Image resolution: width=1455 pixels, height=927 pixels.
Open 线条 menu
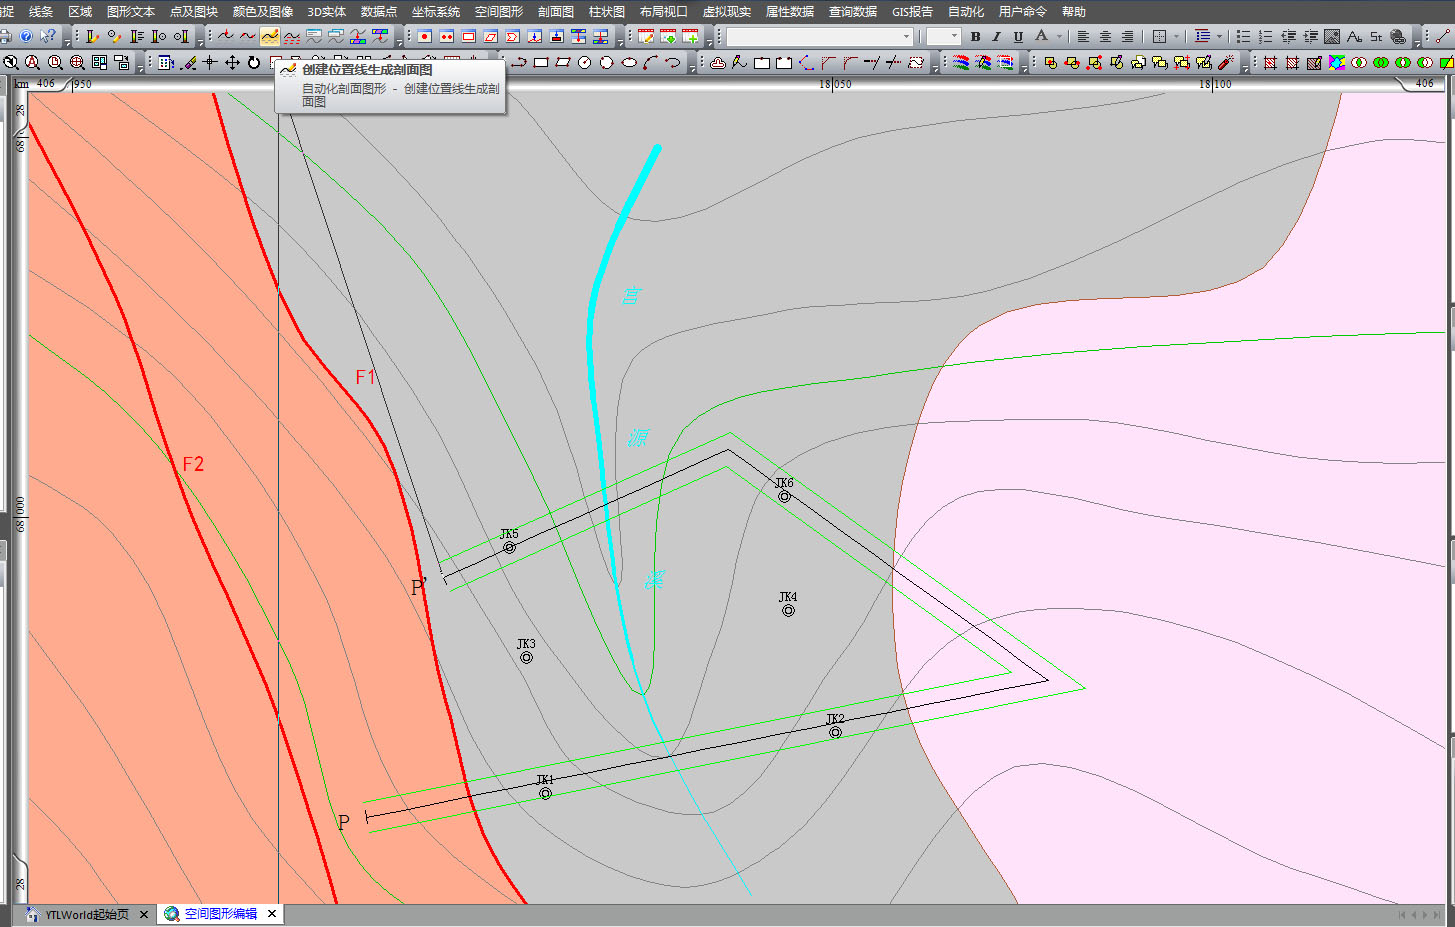pyautogui.click(x=41, y=11)
